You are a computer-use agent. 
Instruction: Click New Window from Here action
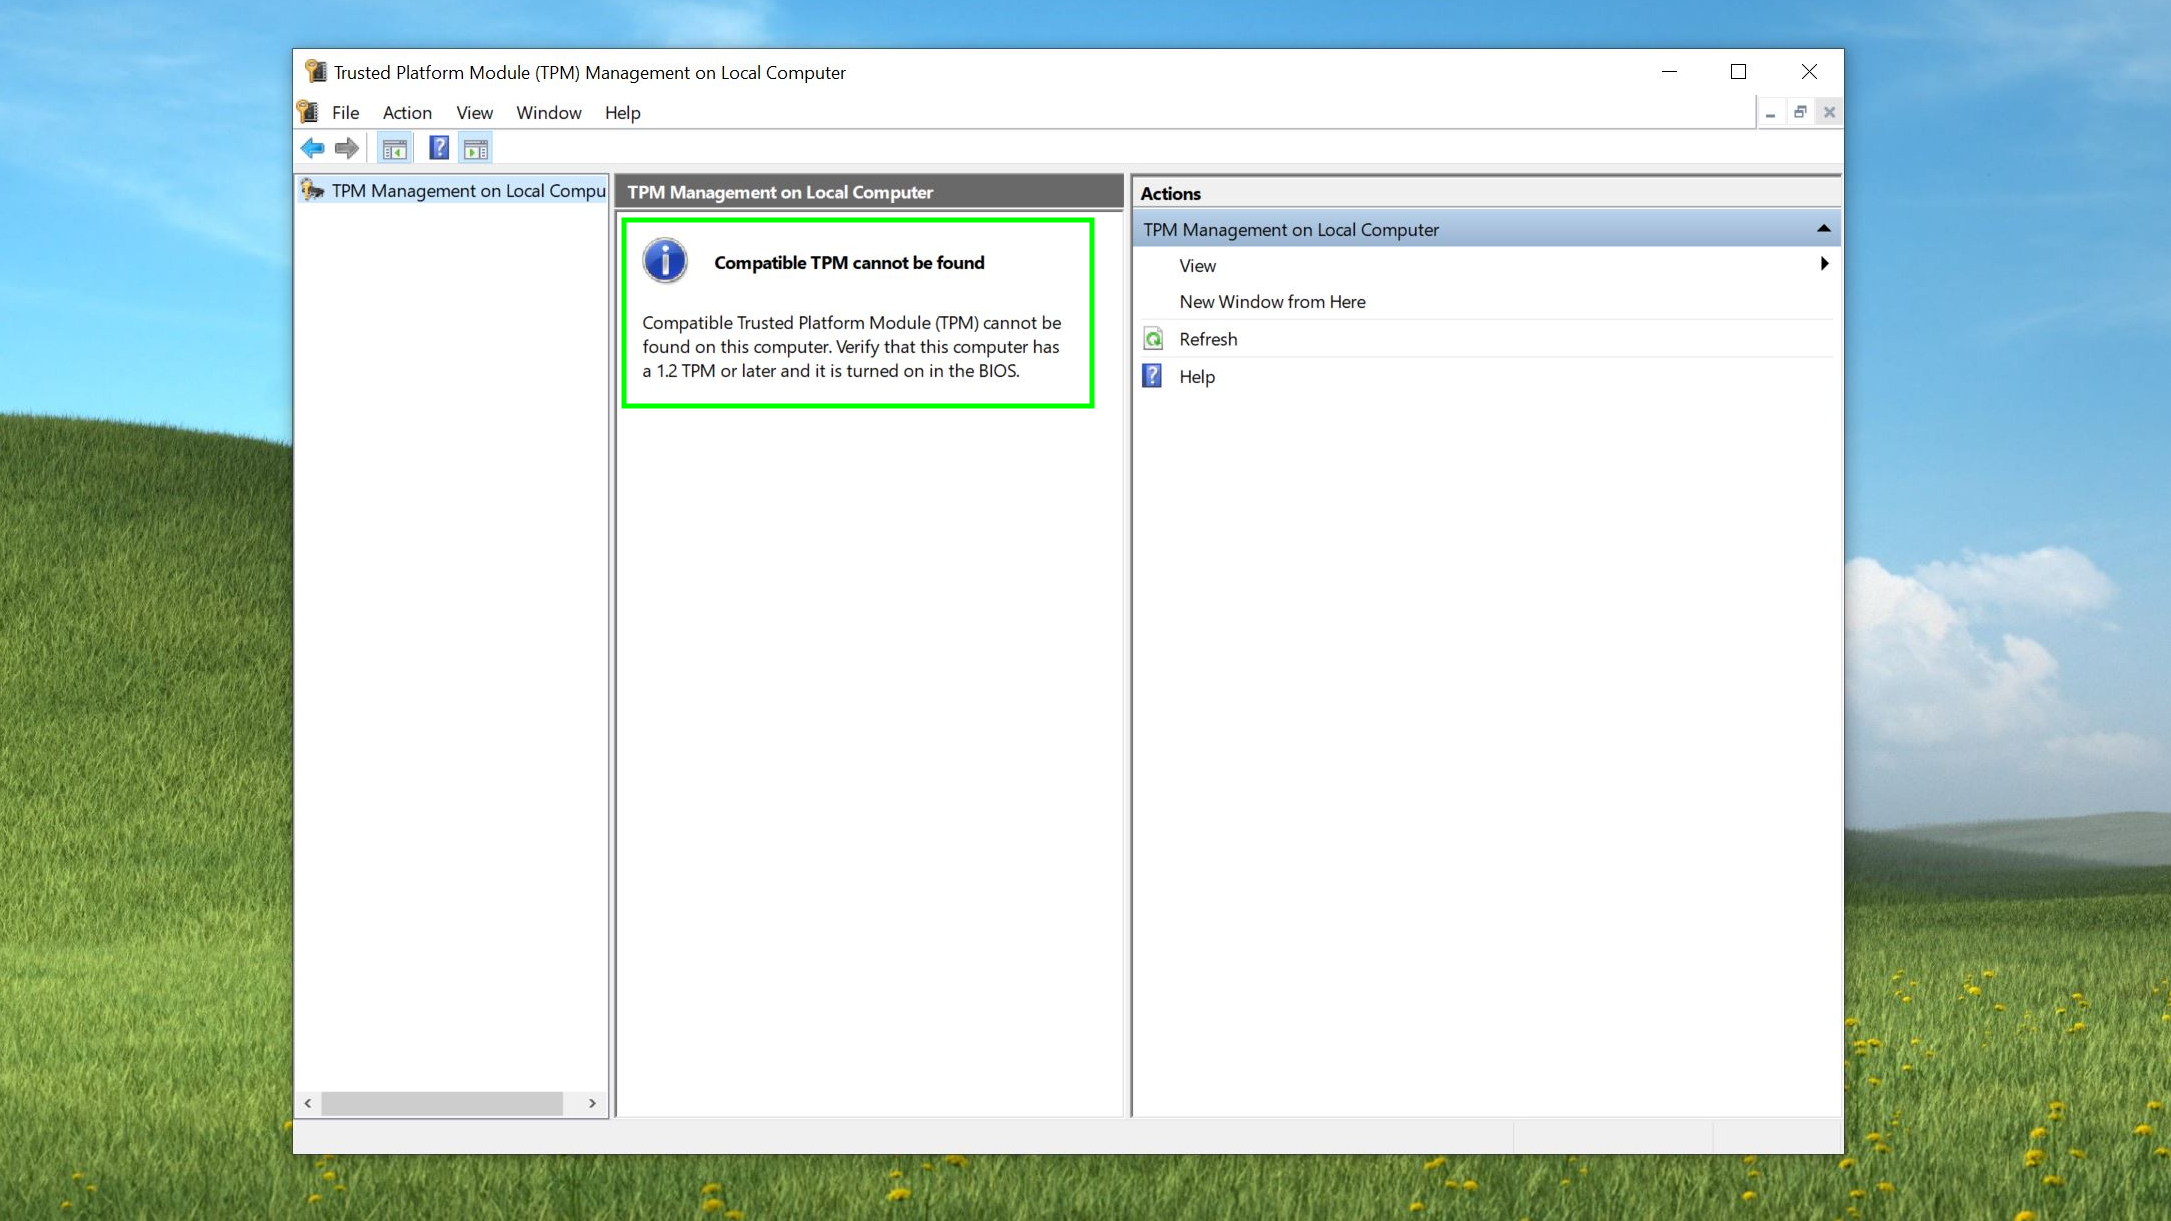[1271, 302]
